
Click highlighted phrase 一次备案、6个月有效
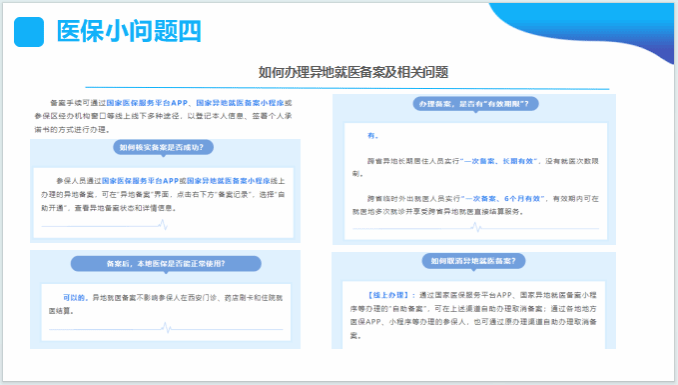pos(503,199)
